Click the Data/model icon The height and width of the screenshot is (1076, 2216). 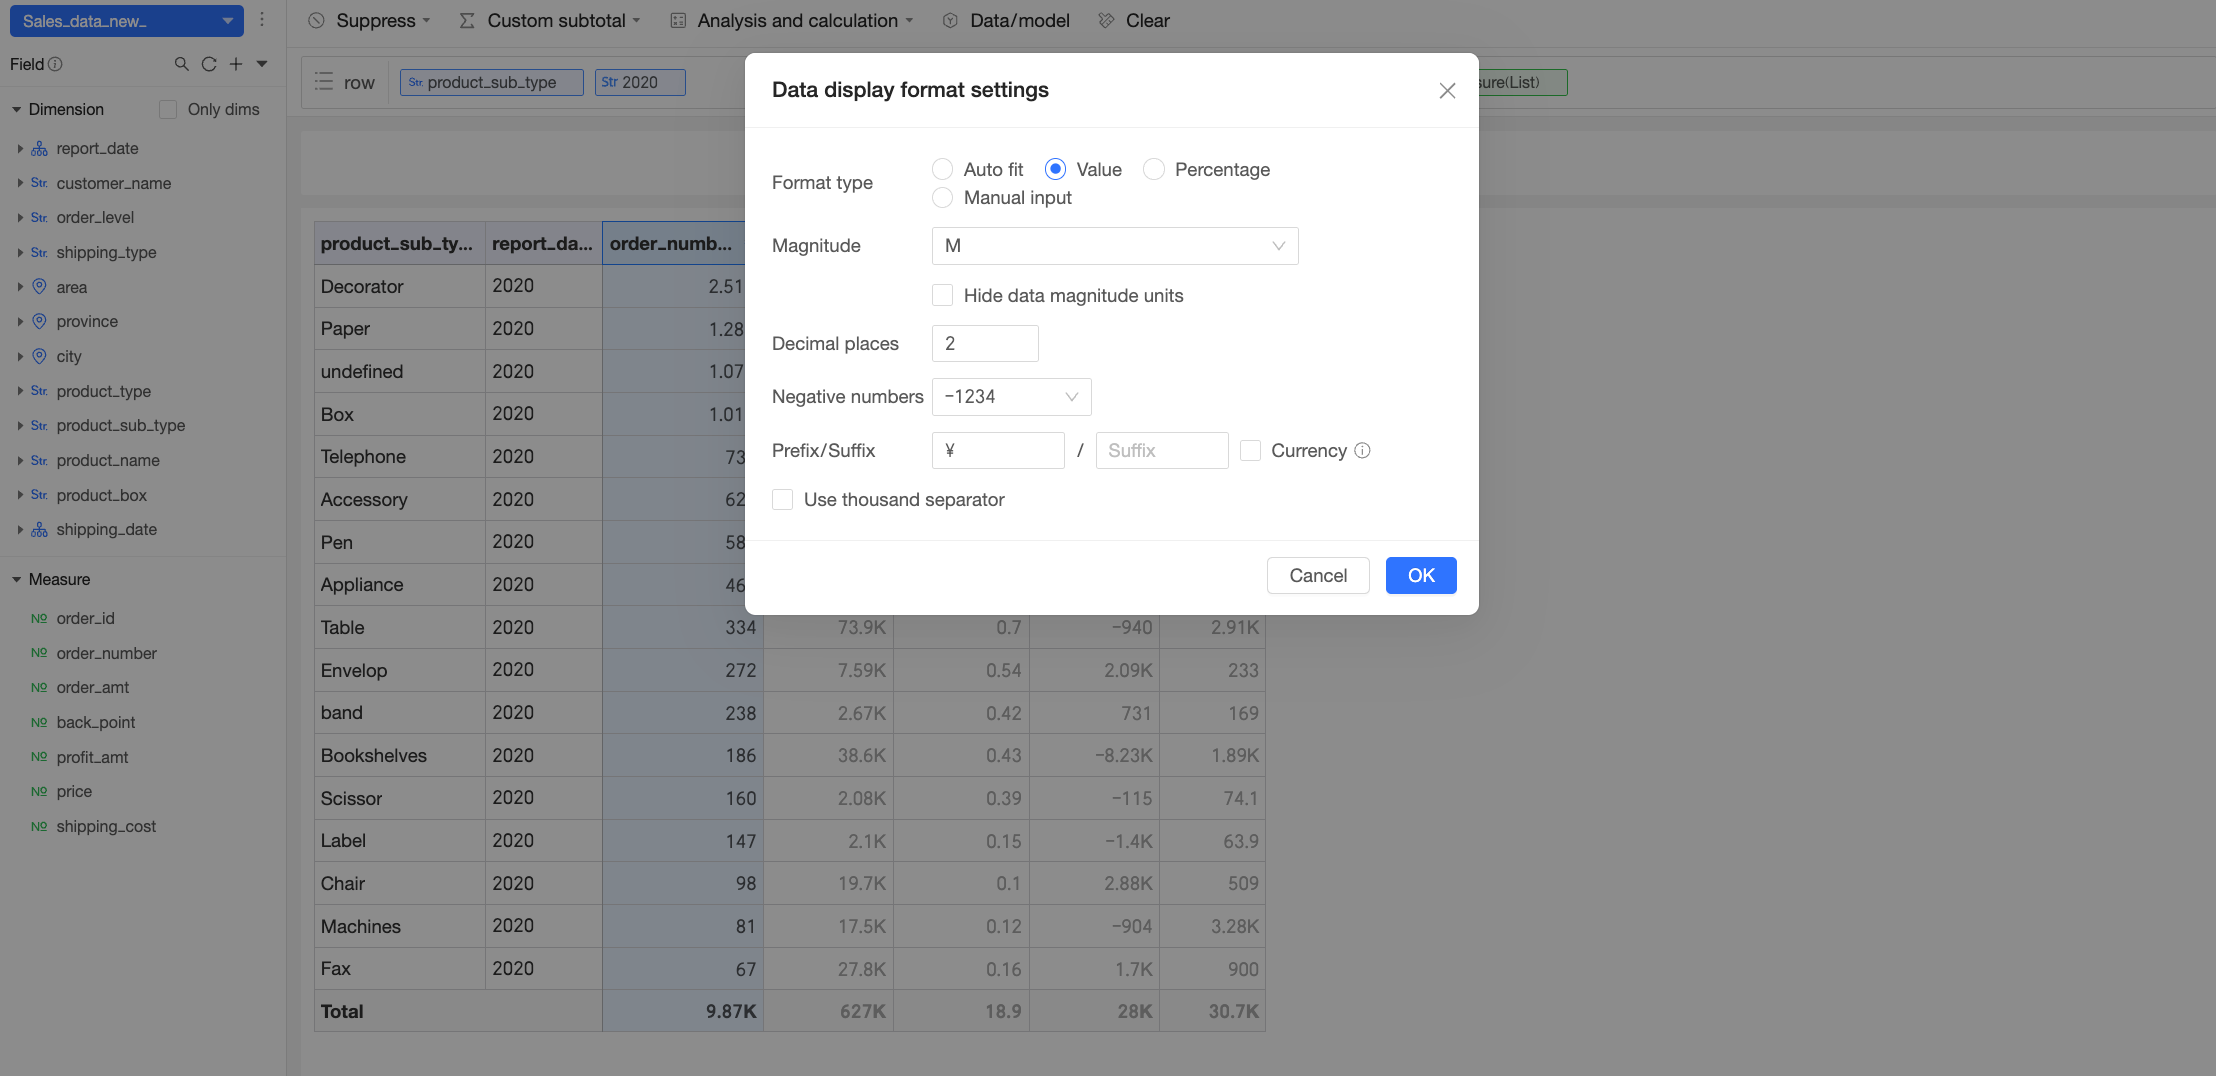click(x=950, y=20)
